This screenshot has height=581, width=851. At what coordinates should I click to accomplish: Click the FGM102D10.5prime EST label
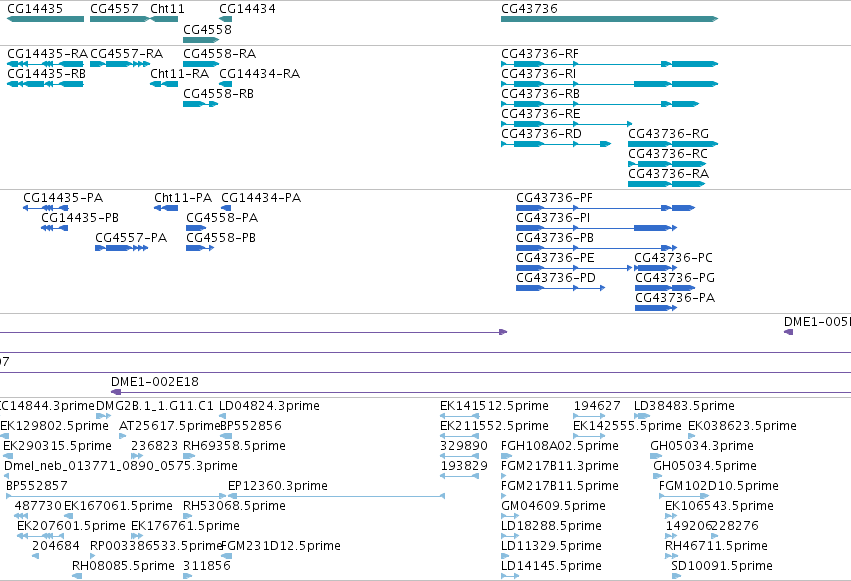(719, 486)
